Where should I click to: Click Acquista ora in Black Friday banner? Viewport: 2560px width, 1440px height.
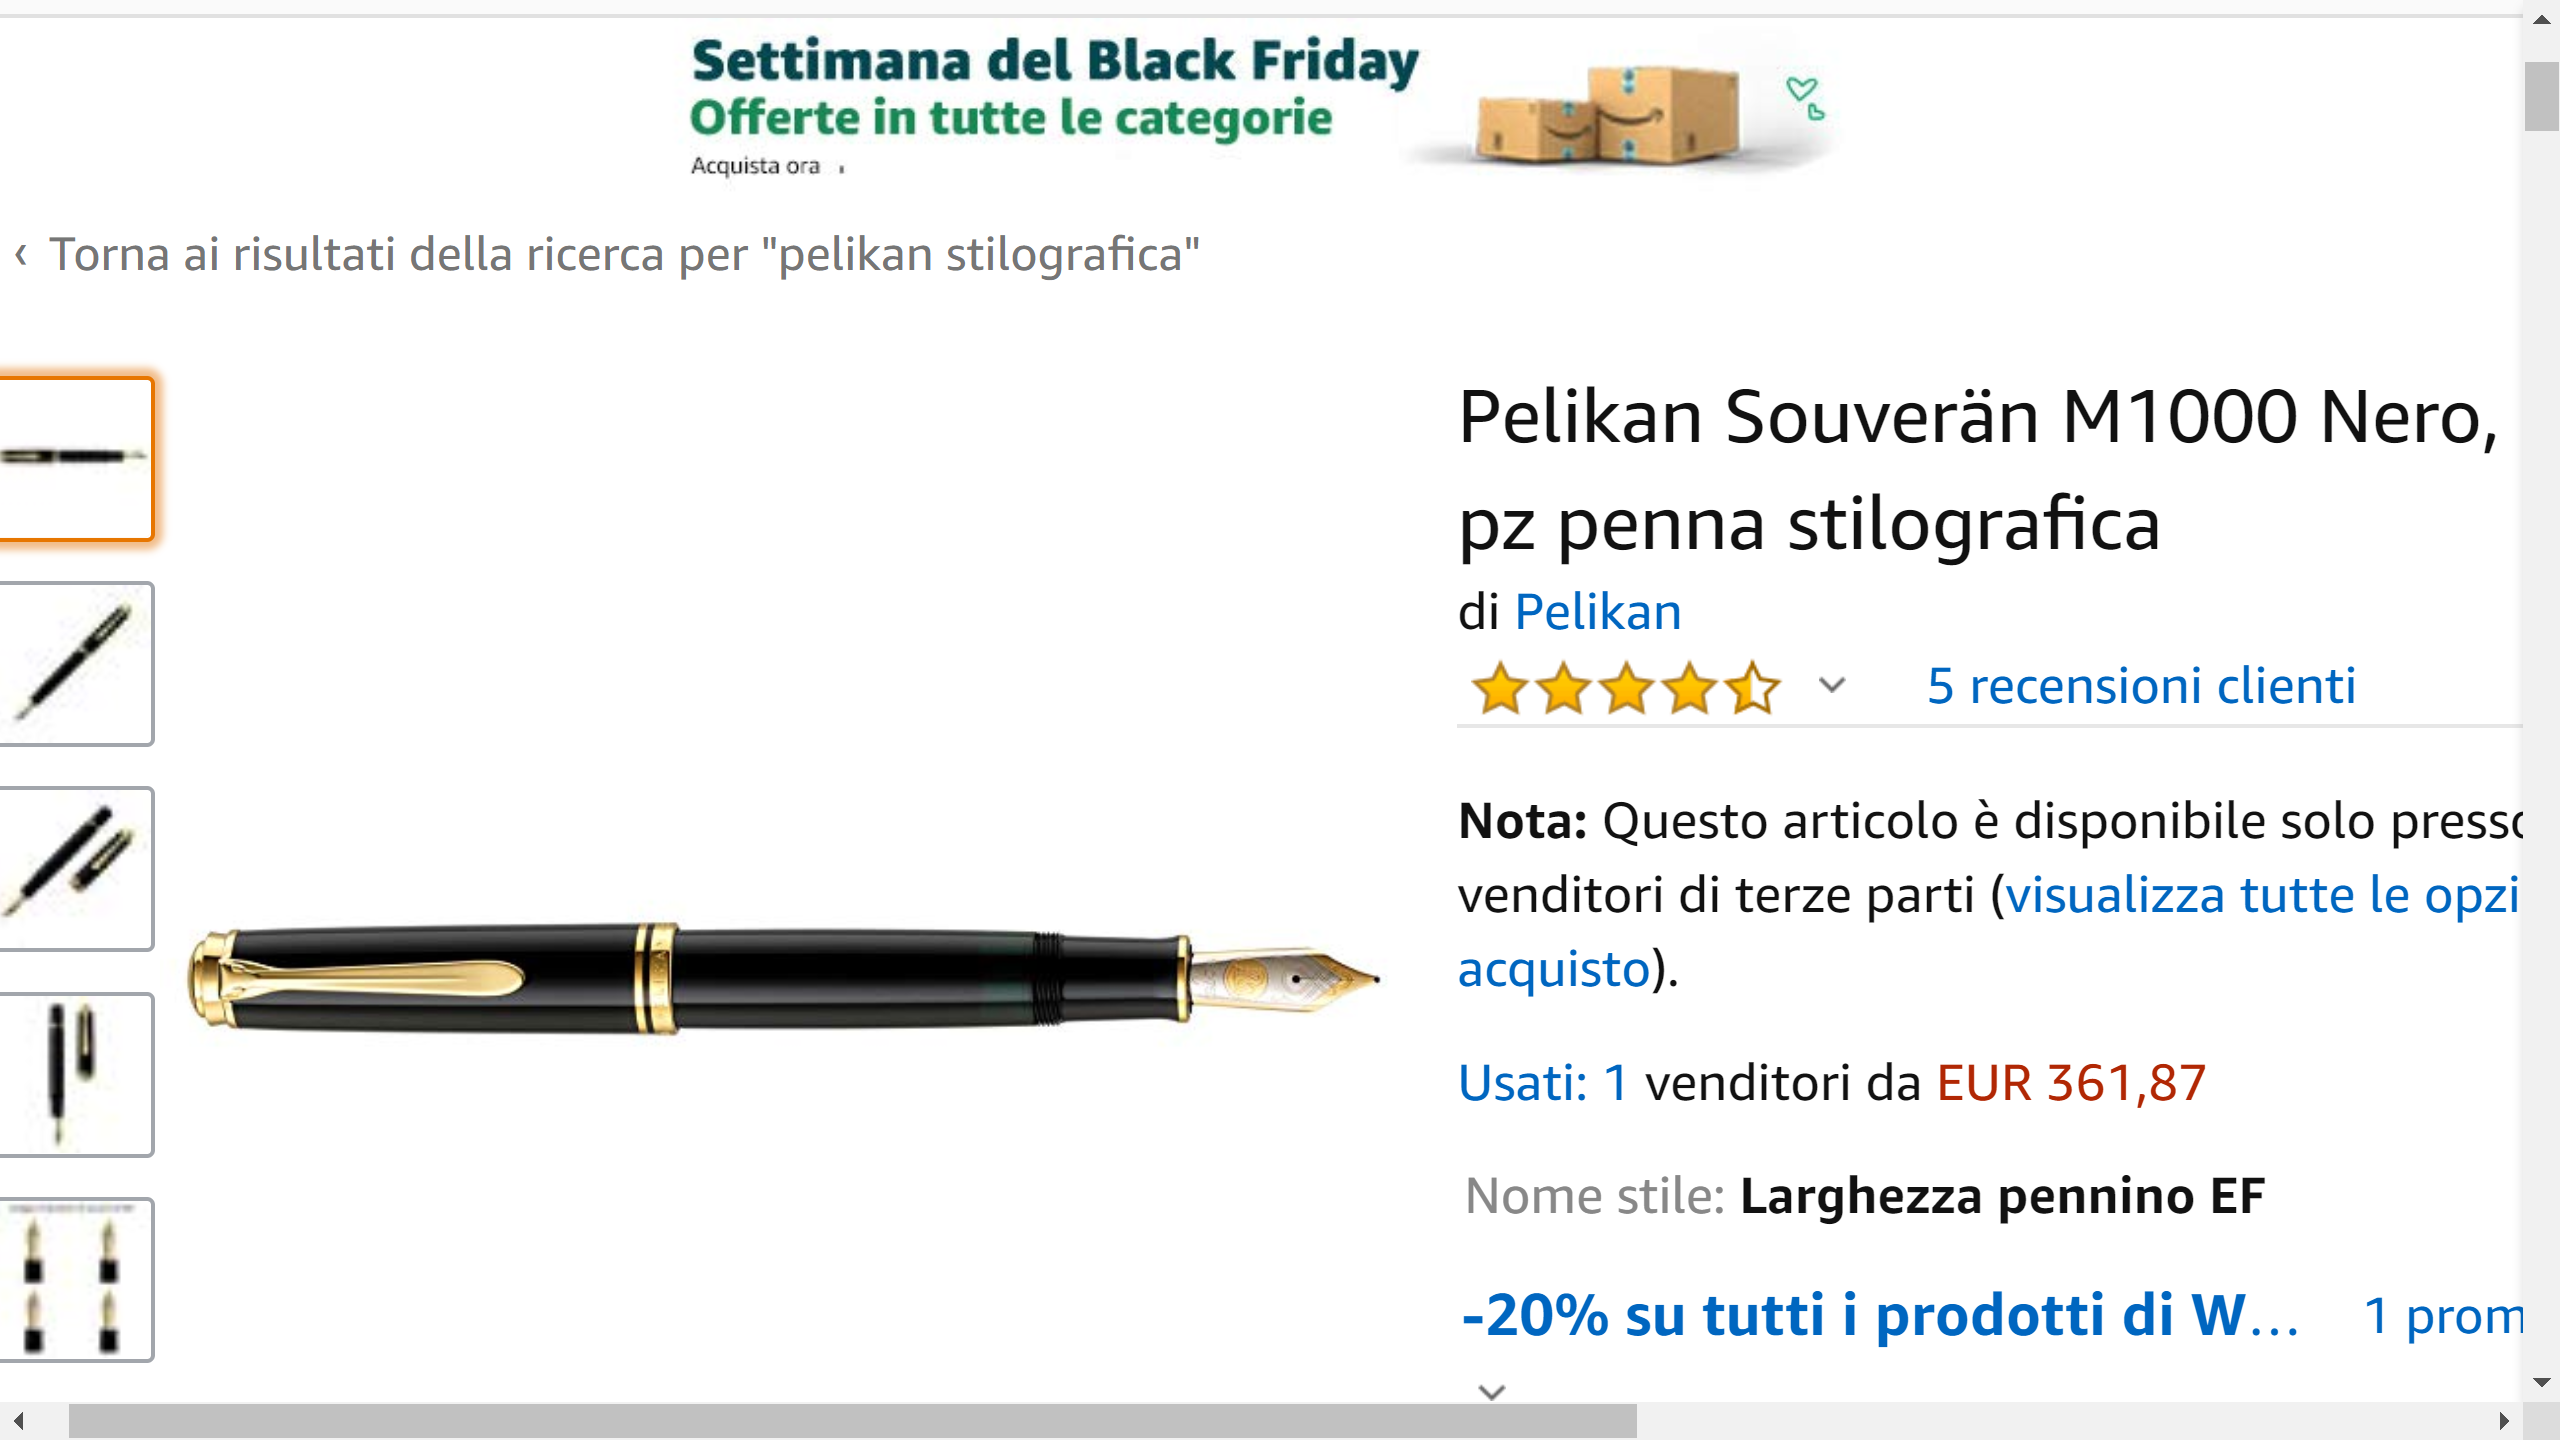(756, 166)
